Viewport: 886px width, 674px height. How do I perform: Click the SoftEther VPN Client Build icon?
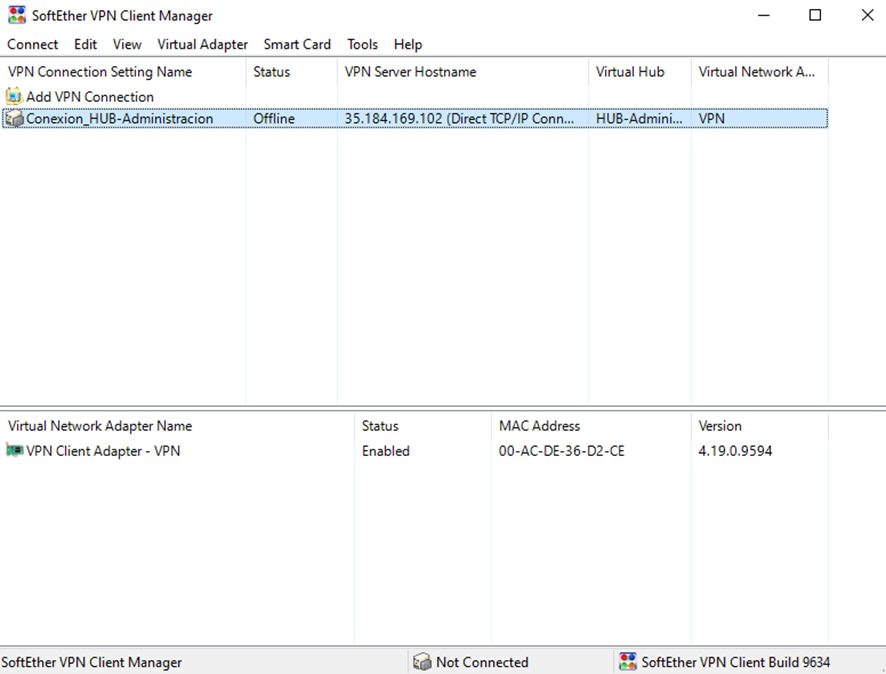628,662
